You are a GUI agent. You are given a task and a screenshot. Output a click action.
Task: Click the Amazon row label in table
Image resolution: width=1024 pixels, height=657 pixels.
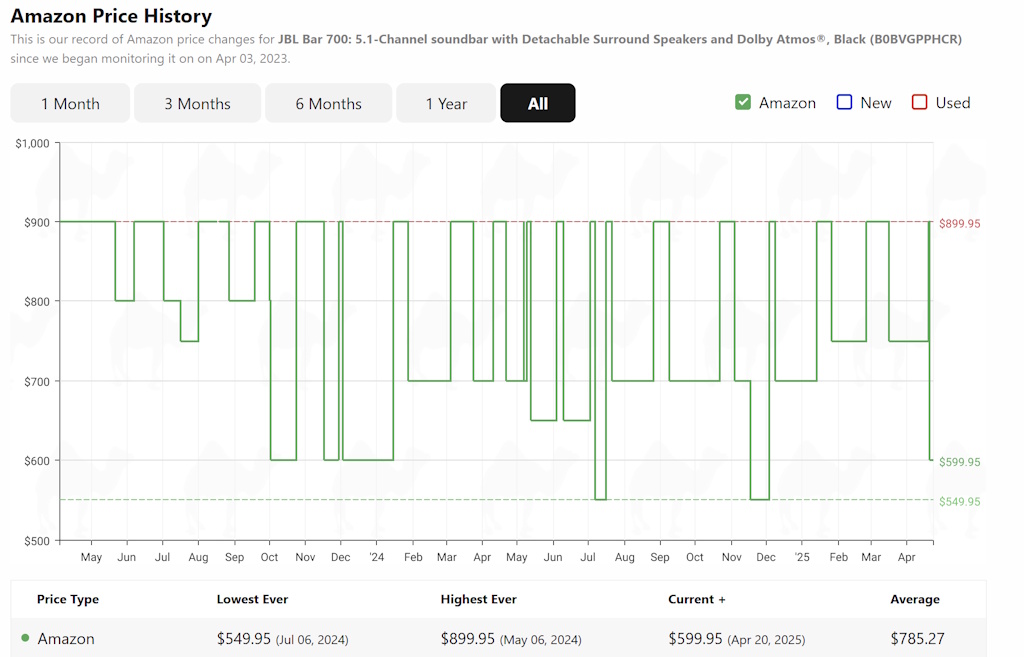[x=66, y=639]
